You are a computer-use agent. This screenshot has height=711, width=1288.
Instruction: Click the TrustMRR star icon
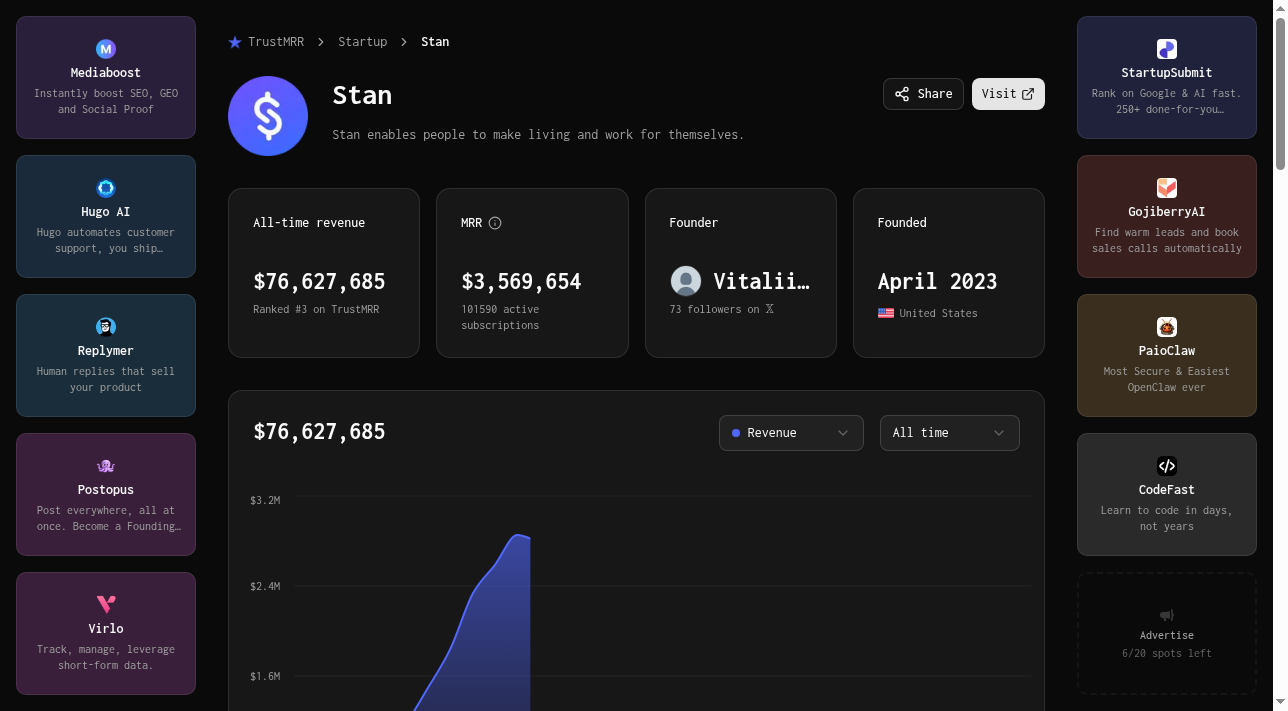235,42
